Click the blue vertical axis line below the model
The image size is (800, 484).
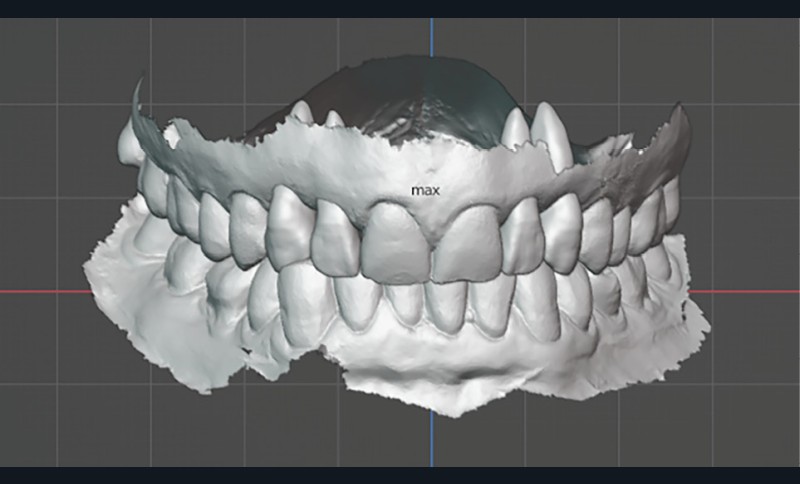click(x=432, y=445)
